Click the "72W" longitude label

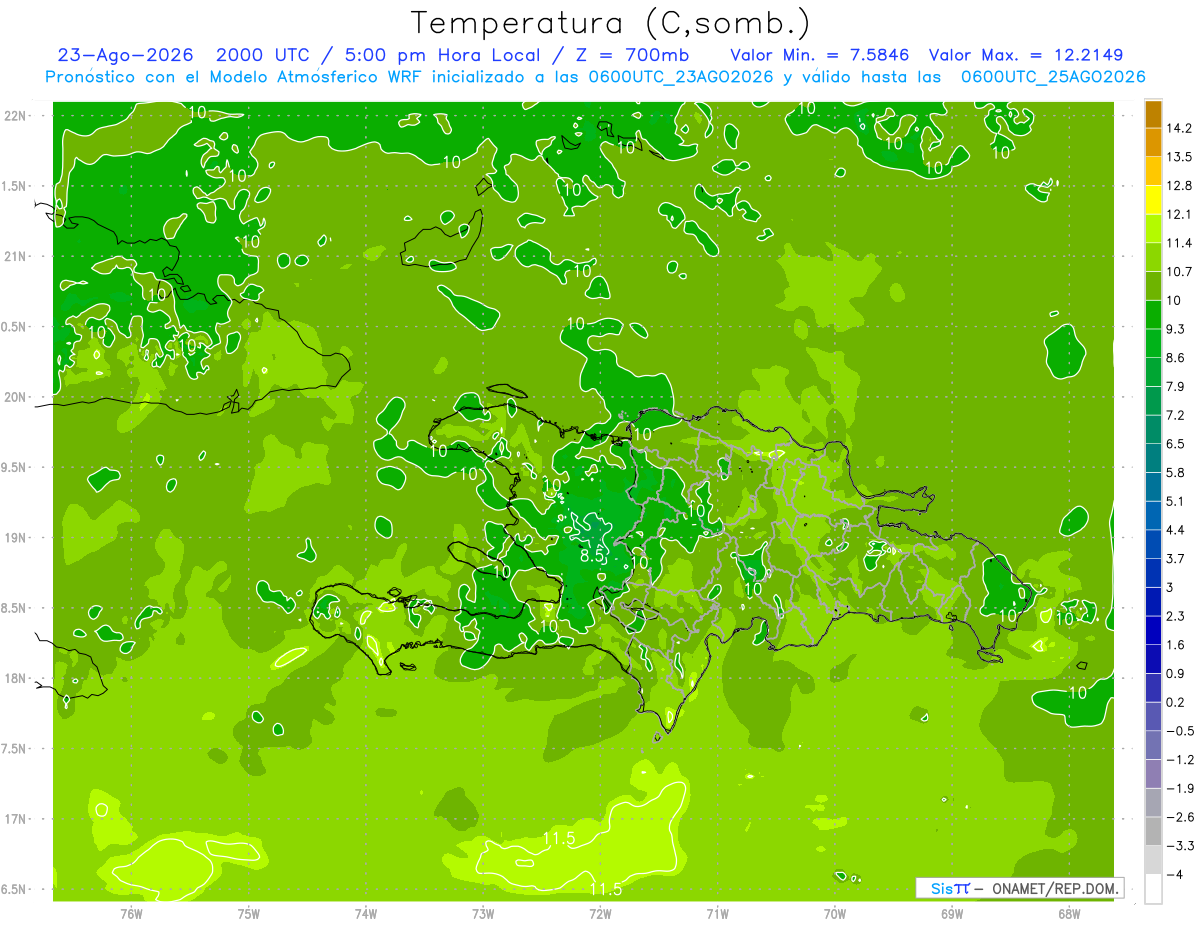point(600,914)
